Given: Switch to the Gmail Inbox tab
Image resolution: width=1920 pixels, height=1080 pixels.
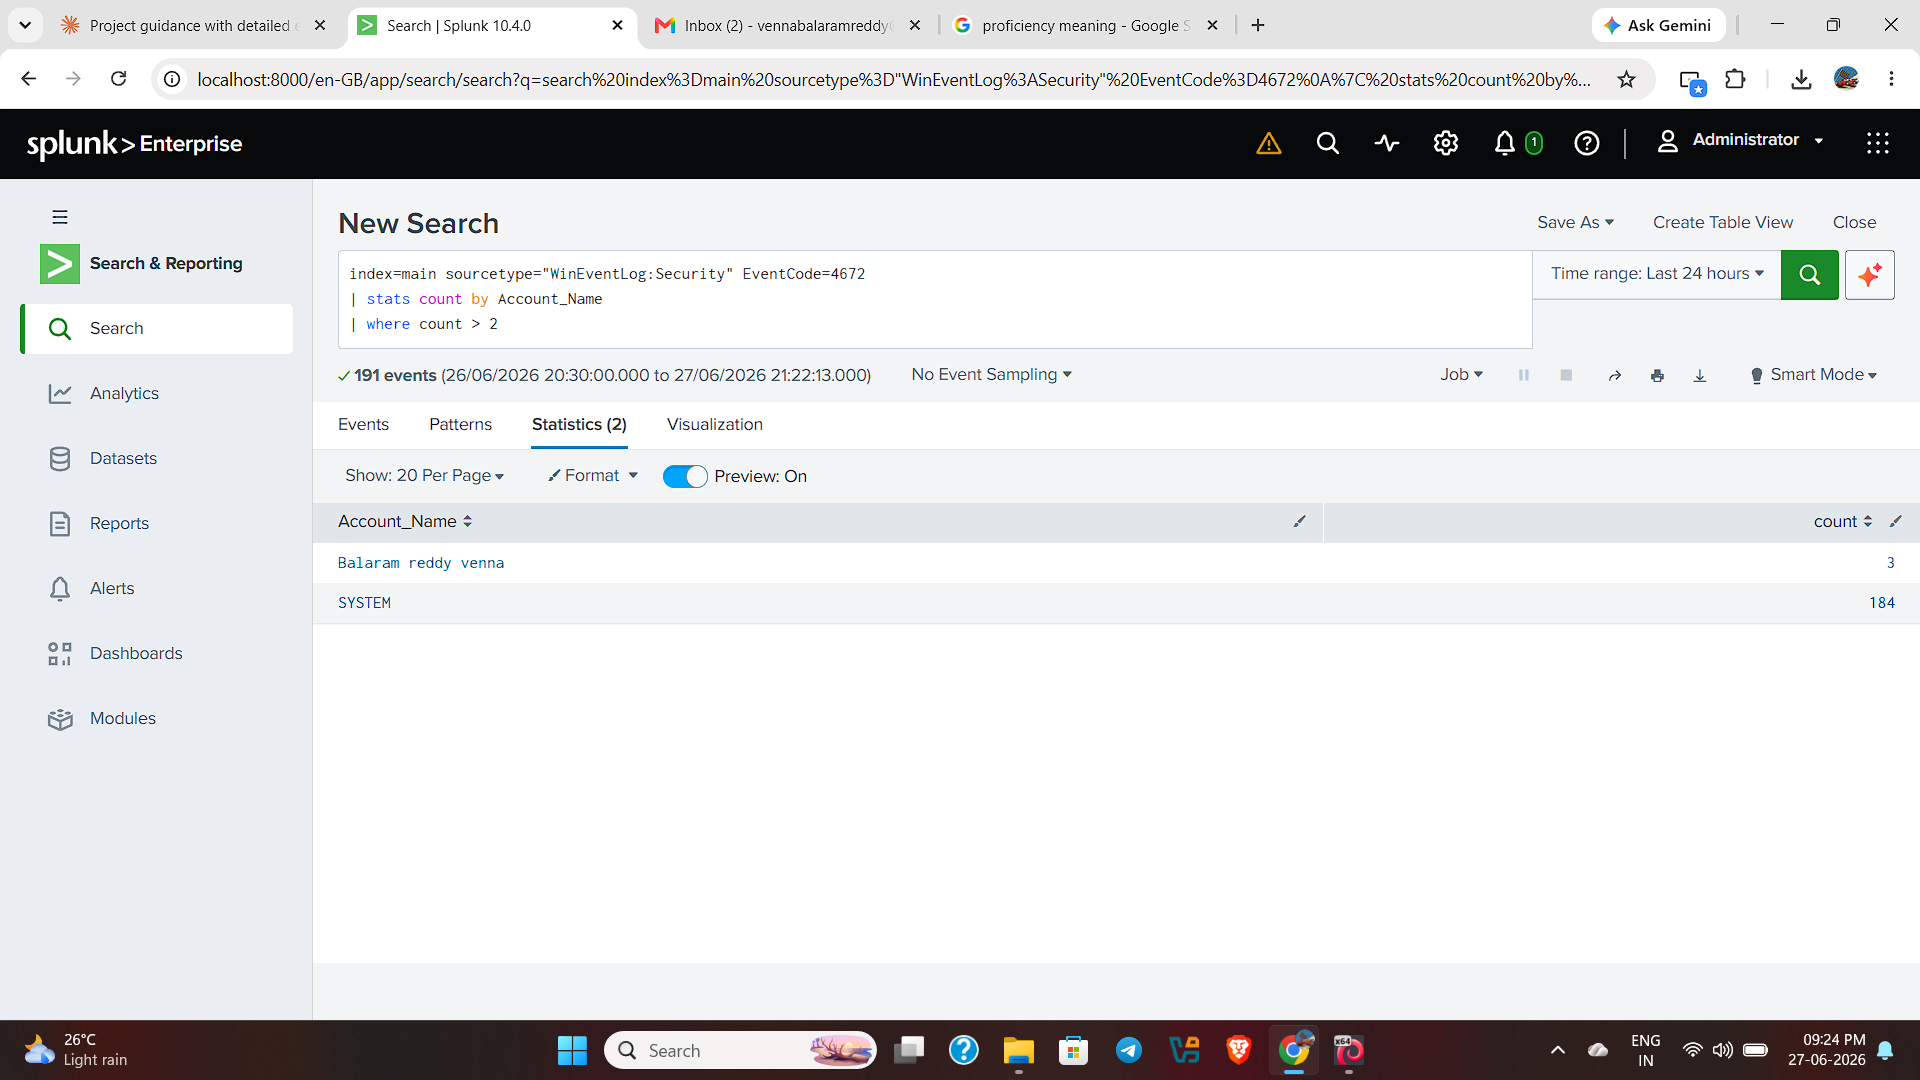Looking at the screenshot, I should pos(788,25).
